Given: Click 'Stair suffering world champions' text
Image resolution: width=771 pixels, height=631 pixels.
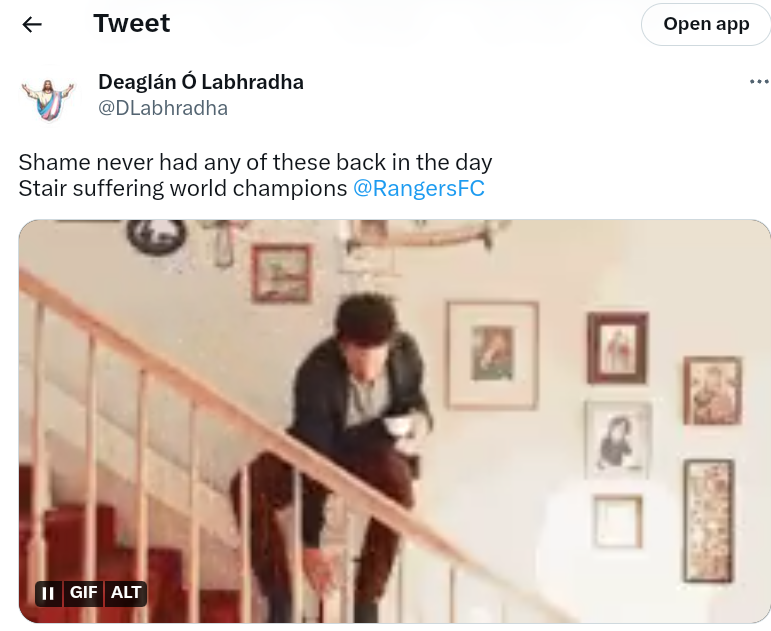Looking at the screenshot, I should (x=183, y=189).
